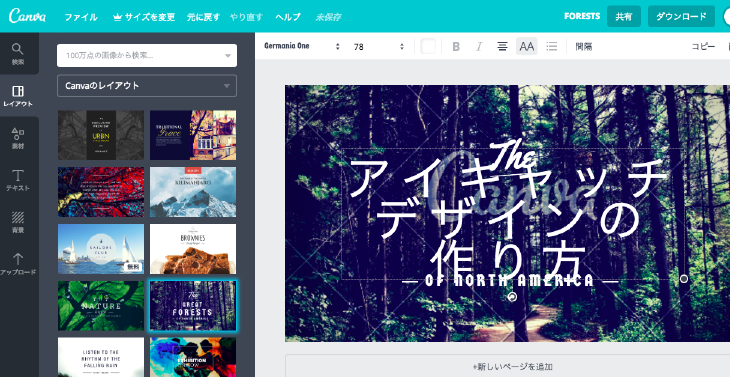Viewport: 730px width, 377px height.
Task: Click the ダウンロード button
Action: pyautogui.click(x=681, y=16)
